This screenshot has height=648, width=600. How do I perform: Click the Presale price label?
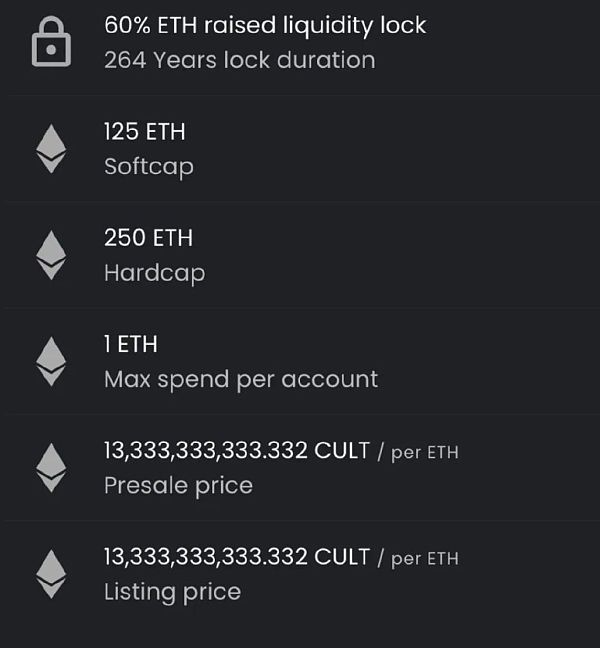(178, 486)
